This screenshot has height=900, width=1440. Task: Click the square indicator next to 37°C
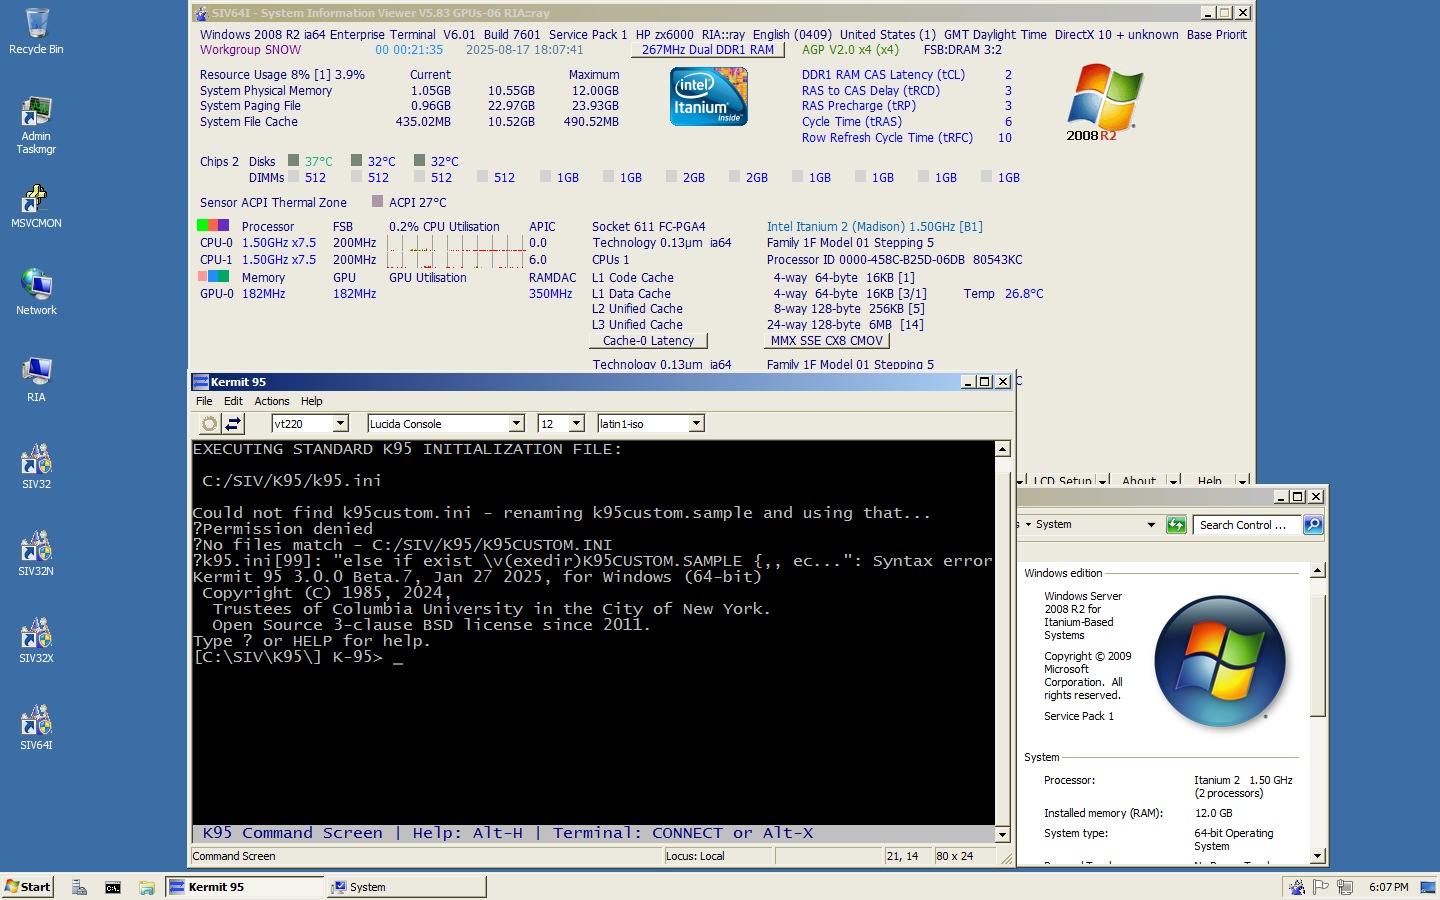coord(294,160)
